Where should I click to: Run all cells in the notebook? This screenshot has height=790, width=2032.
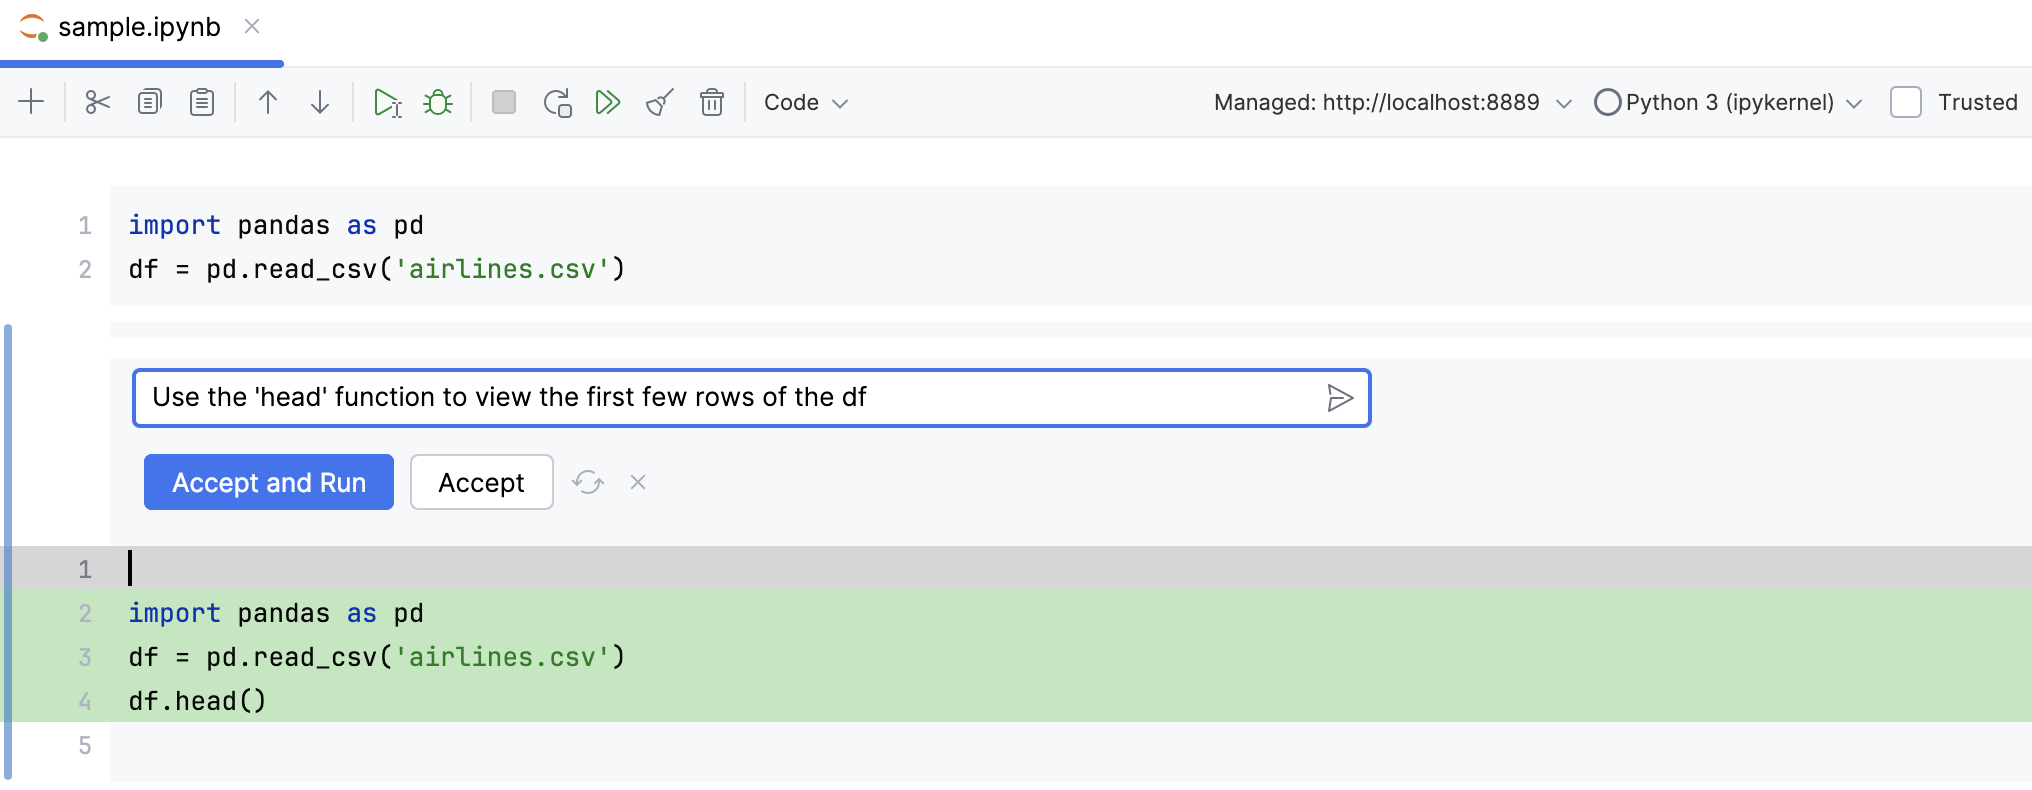tap(608, 101)
